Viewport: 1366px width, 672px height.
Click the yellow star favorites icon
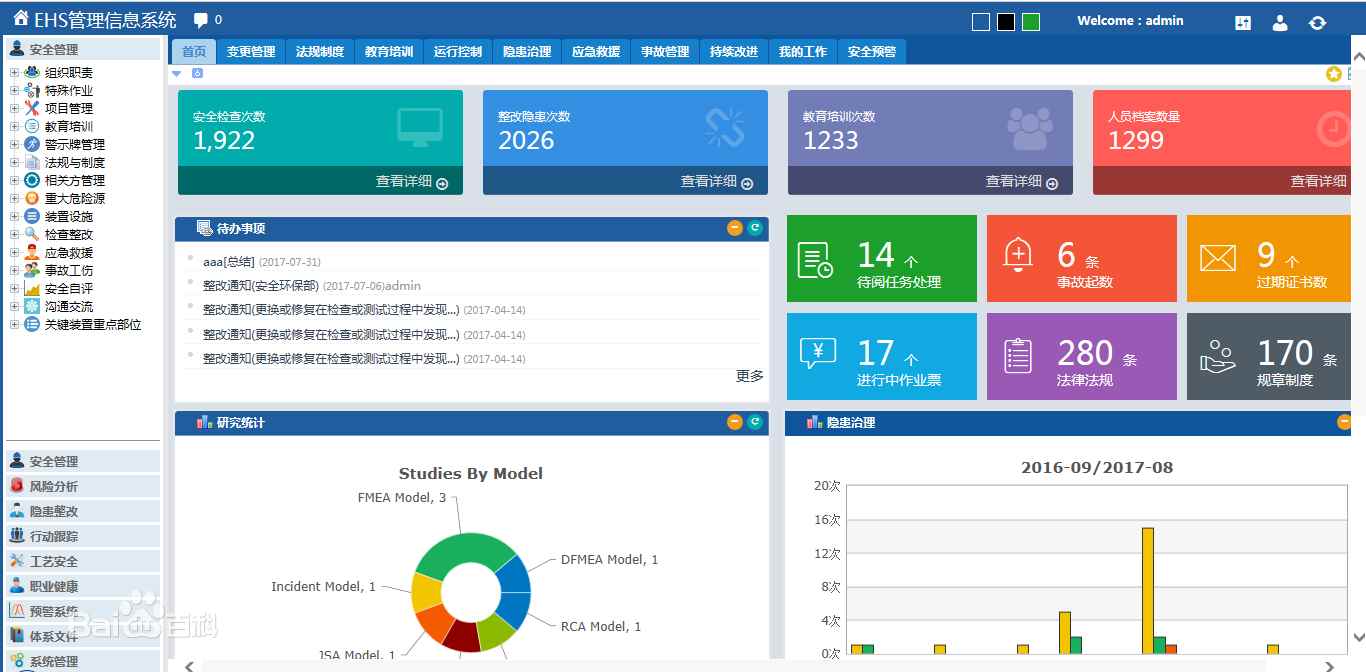tap(1333, 74)
